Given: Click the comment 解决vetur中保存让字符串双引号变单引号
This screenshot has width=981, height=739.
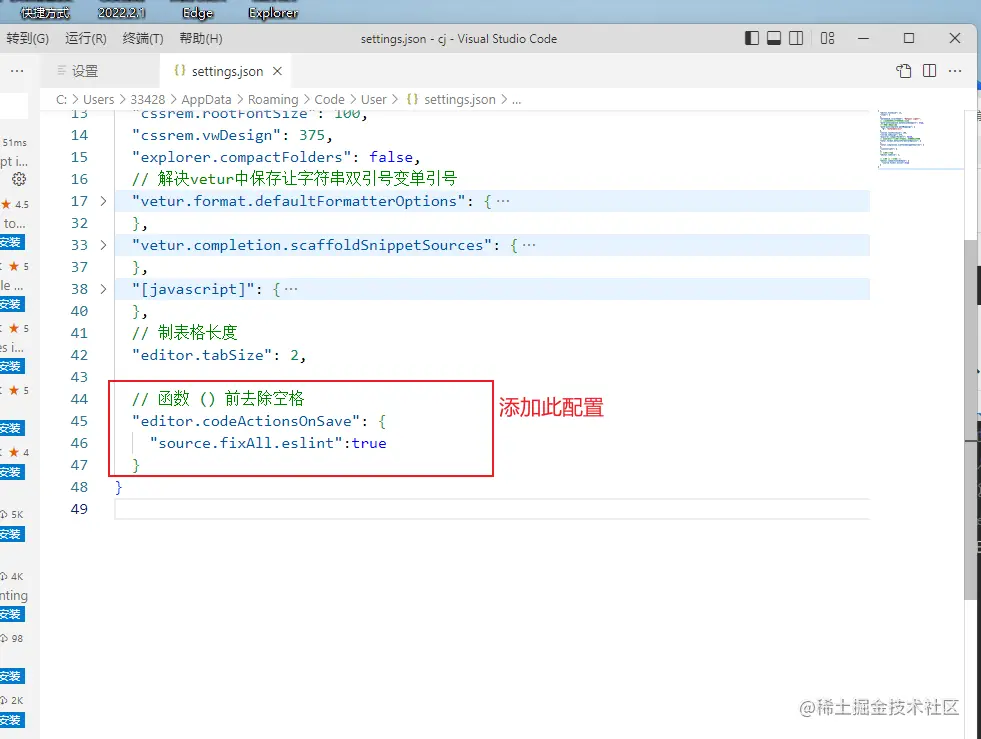Looking at the screenshot, I should pyautogui.click(x=295, y=179).
